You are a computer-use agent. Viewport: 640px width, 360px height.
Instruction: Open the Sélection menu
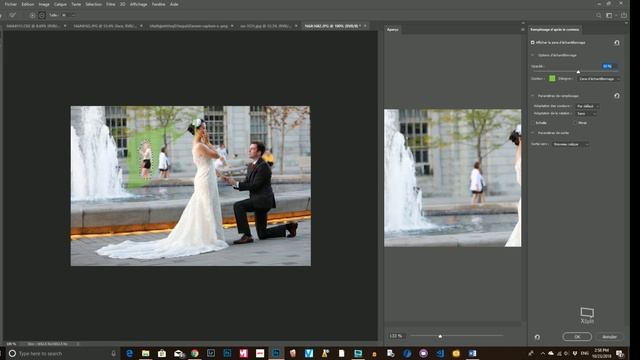pyautogui.click(x=93, y=4)
